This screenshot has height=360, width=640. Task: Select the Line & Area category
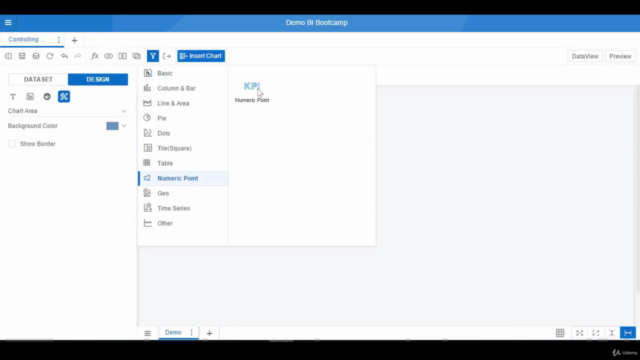coord(183,103)
